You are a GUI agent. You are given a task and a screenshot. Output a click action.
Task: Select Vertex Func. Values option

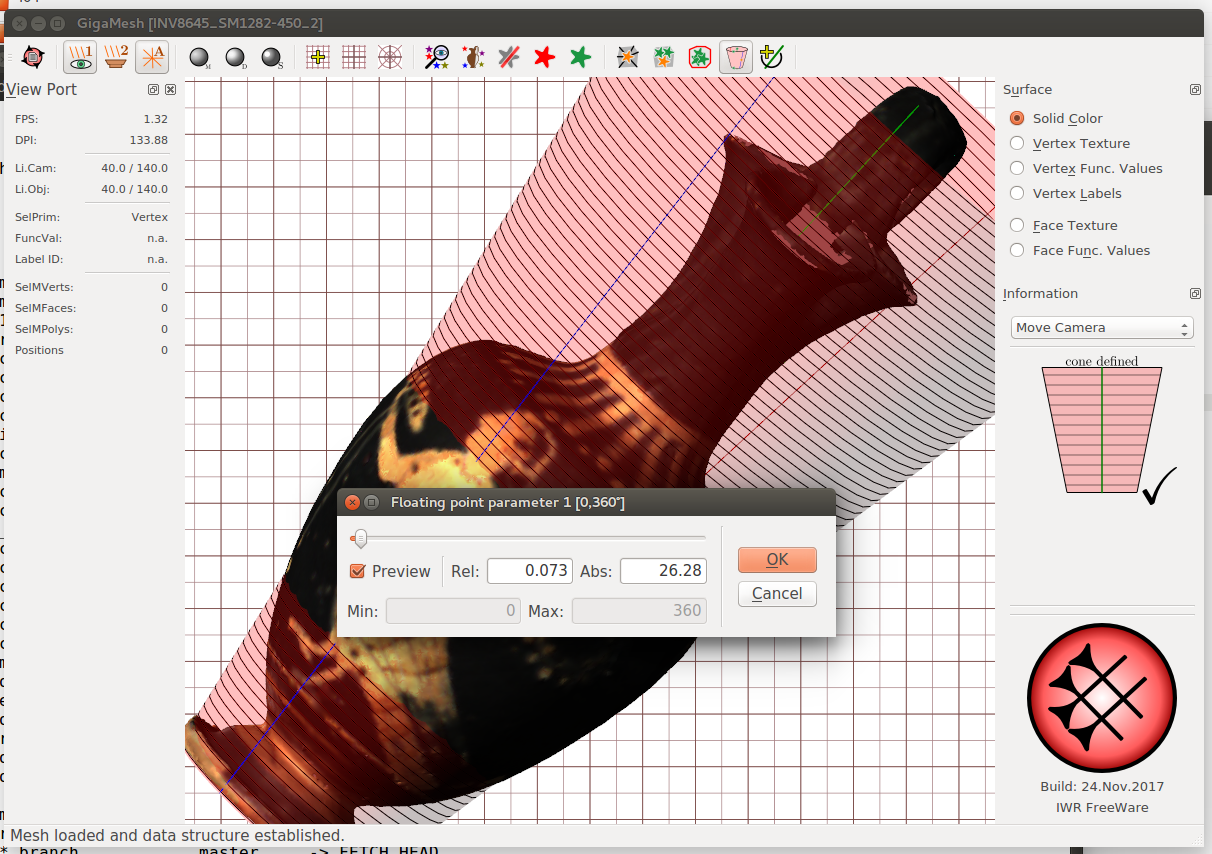coord(1086,168)
